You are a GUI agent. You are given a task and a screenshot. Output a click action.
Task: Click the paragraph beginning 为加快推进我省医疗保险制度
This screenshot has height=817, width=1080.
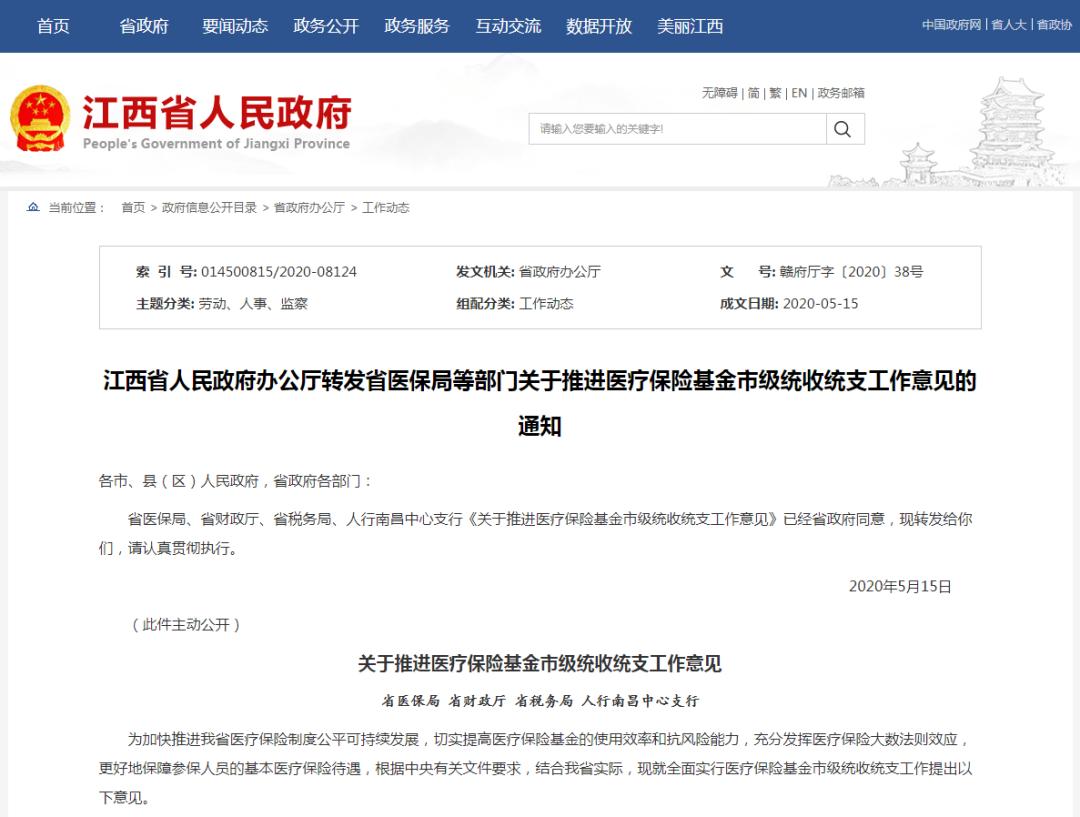(x=536, y=768)
